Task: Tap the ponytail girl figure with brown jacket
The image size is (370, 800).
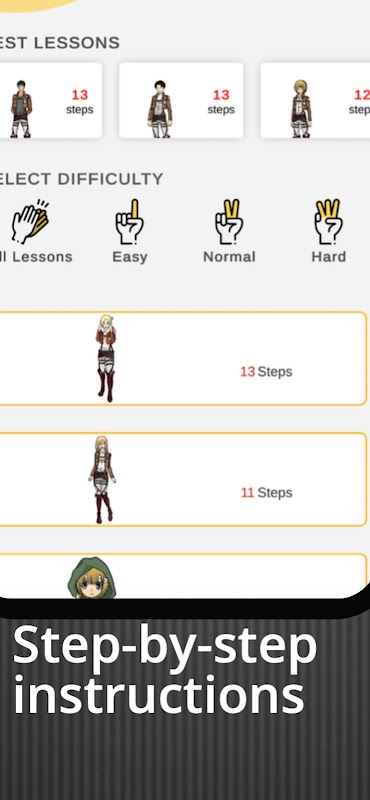Action: pyautogui.click(x=102, y=479)
